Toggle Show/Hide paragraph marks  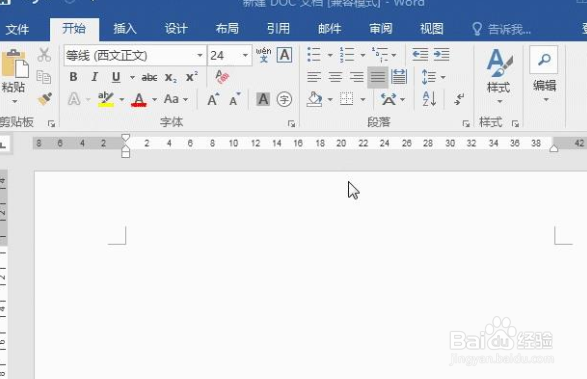[459, 99]
